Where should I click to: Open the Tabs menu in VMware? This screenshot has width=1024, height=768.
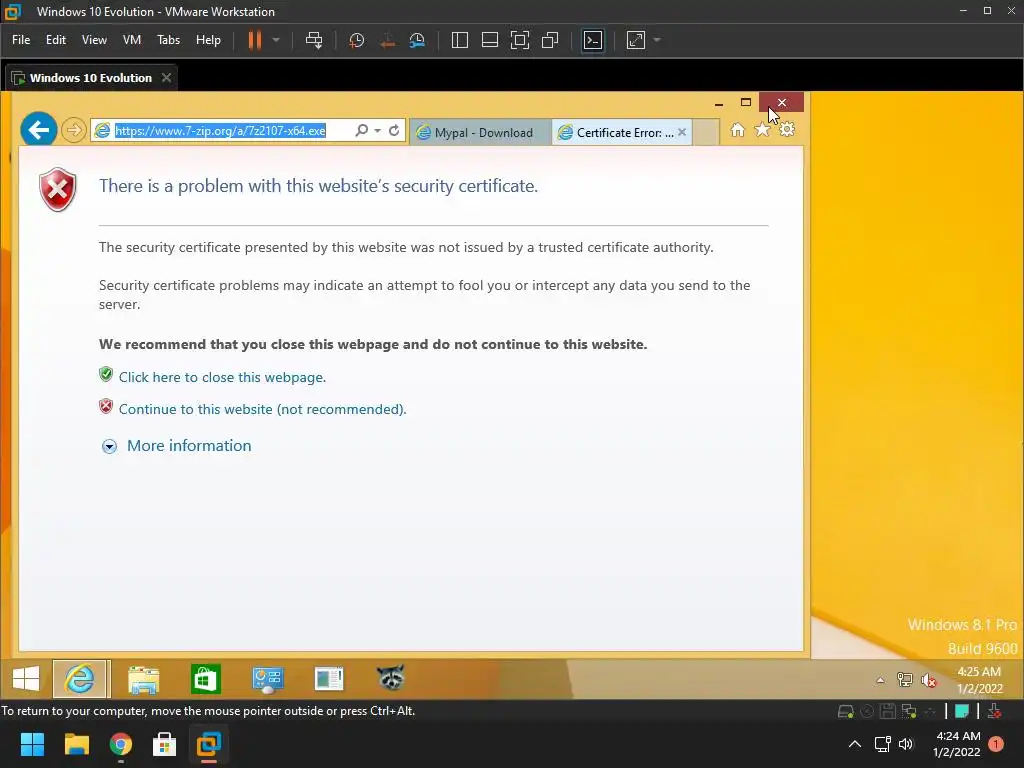(x=168, y=40)
